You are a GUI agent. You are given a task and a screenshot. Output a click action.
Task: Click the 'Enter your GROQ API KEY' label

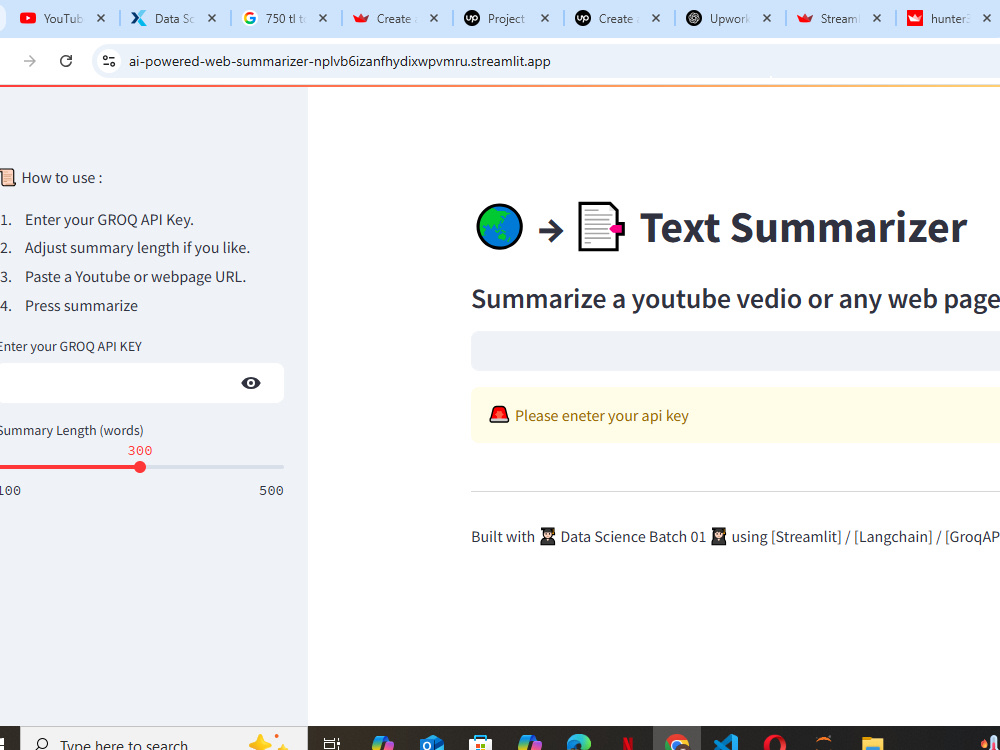(x=70, y=346)
